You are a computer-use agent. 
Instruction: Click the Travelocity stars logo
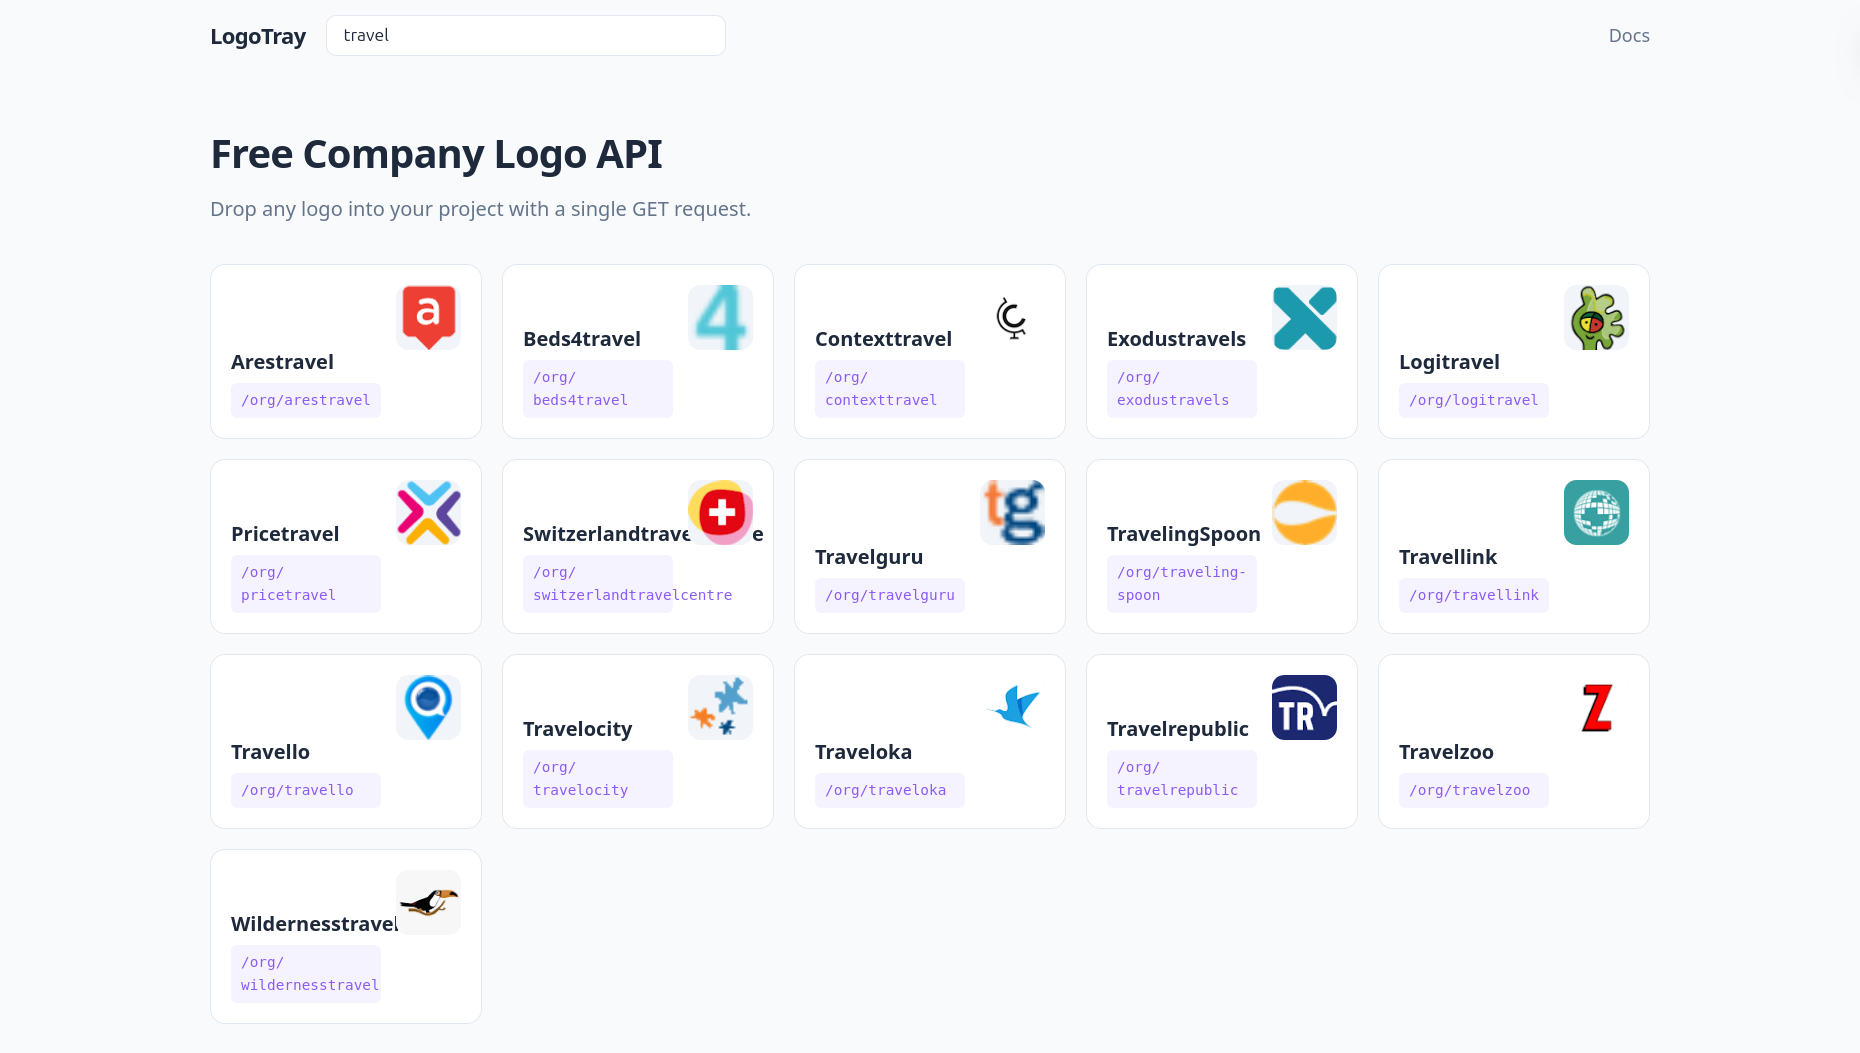tap(720, 707)
